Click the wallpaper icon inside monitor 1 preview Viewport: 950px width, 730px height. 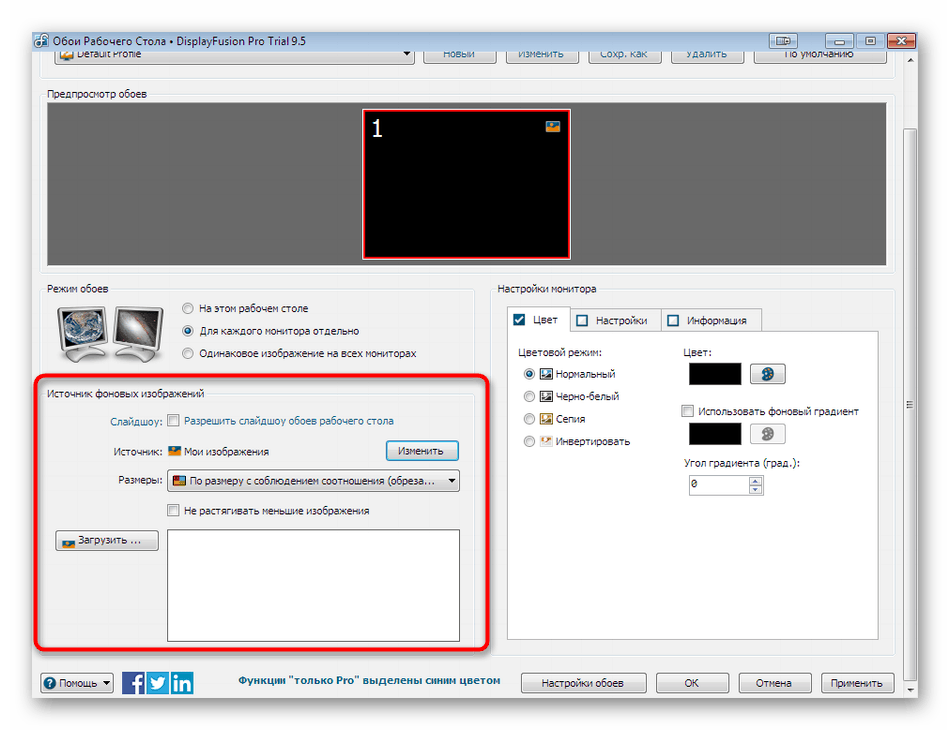[x=552, y=127]
